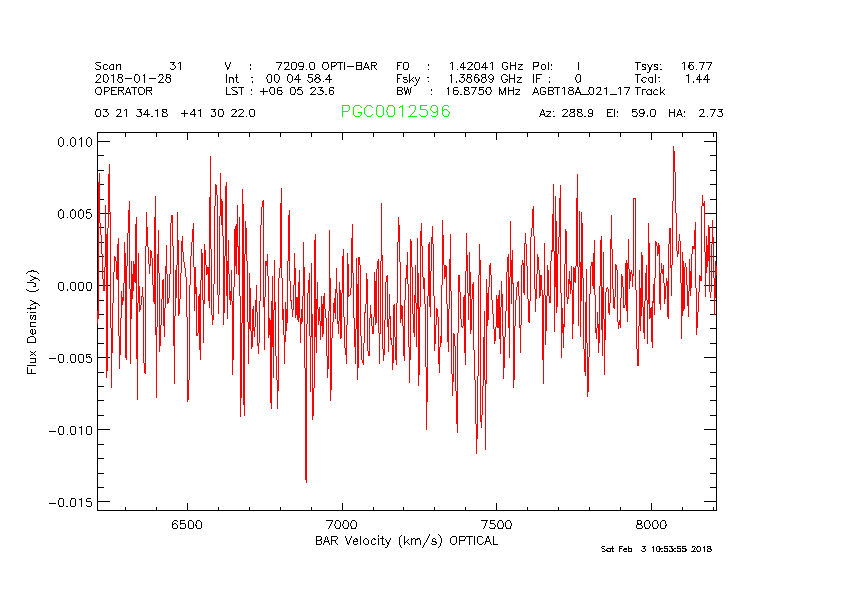The width and height of the screenshot is (842, 595).
Task: Click the HA: 2.73 hour angle
Action: (701, 113)
